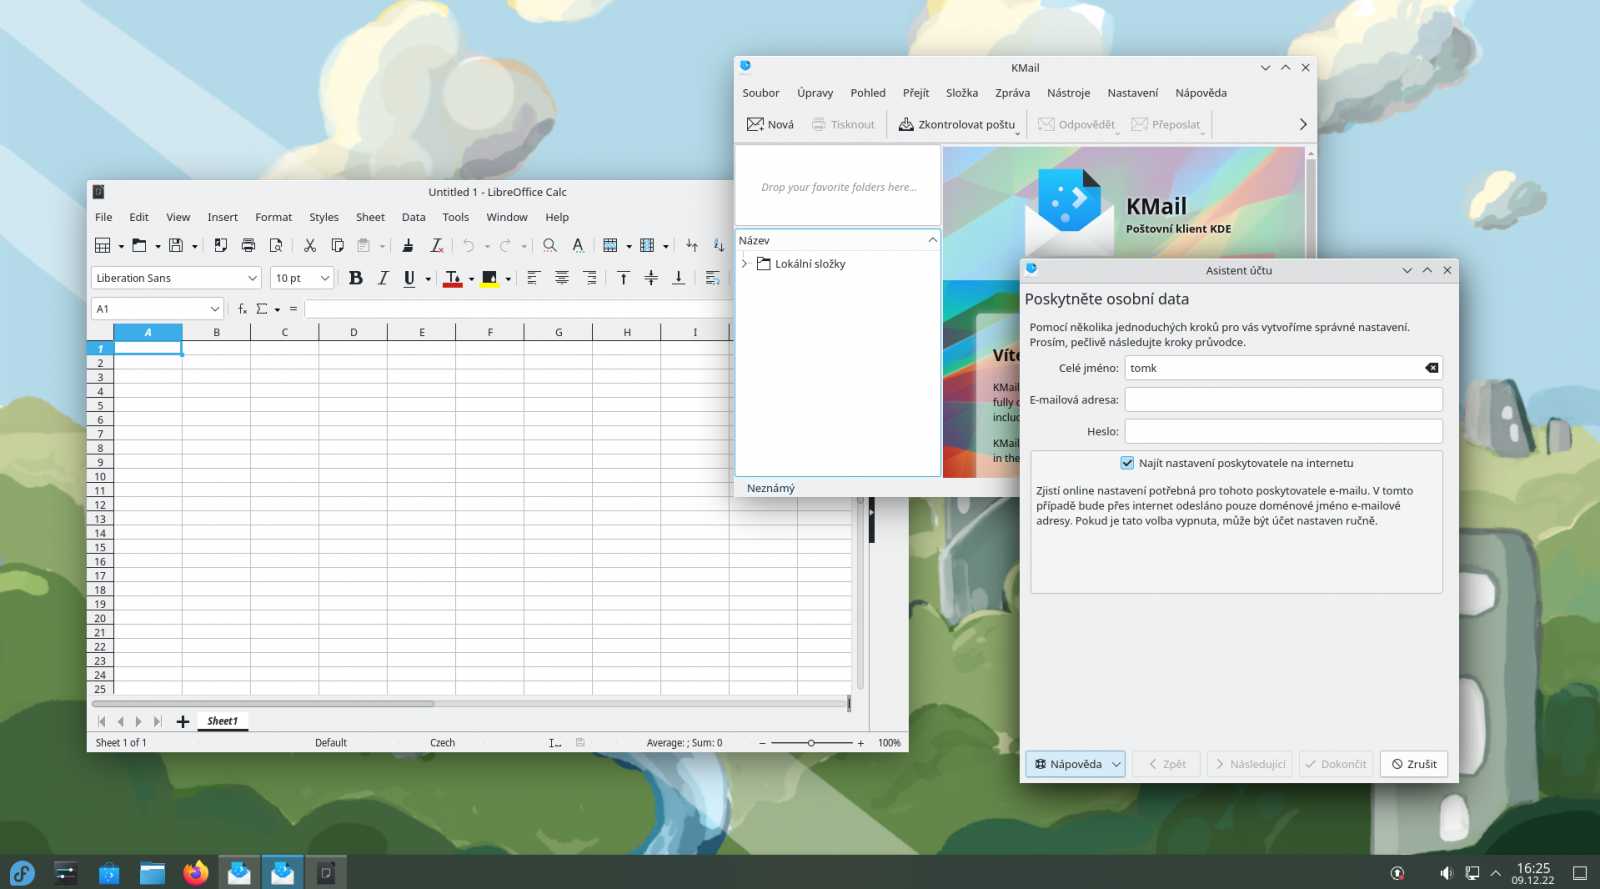Click the Align Top icon in Calc
Screen dimensions: 1600x889
623,278
